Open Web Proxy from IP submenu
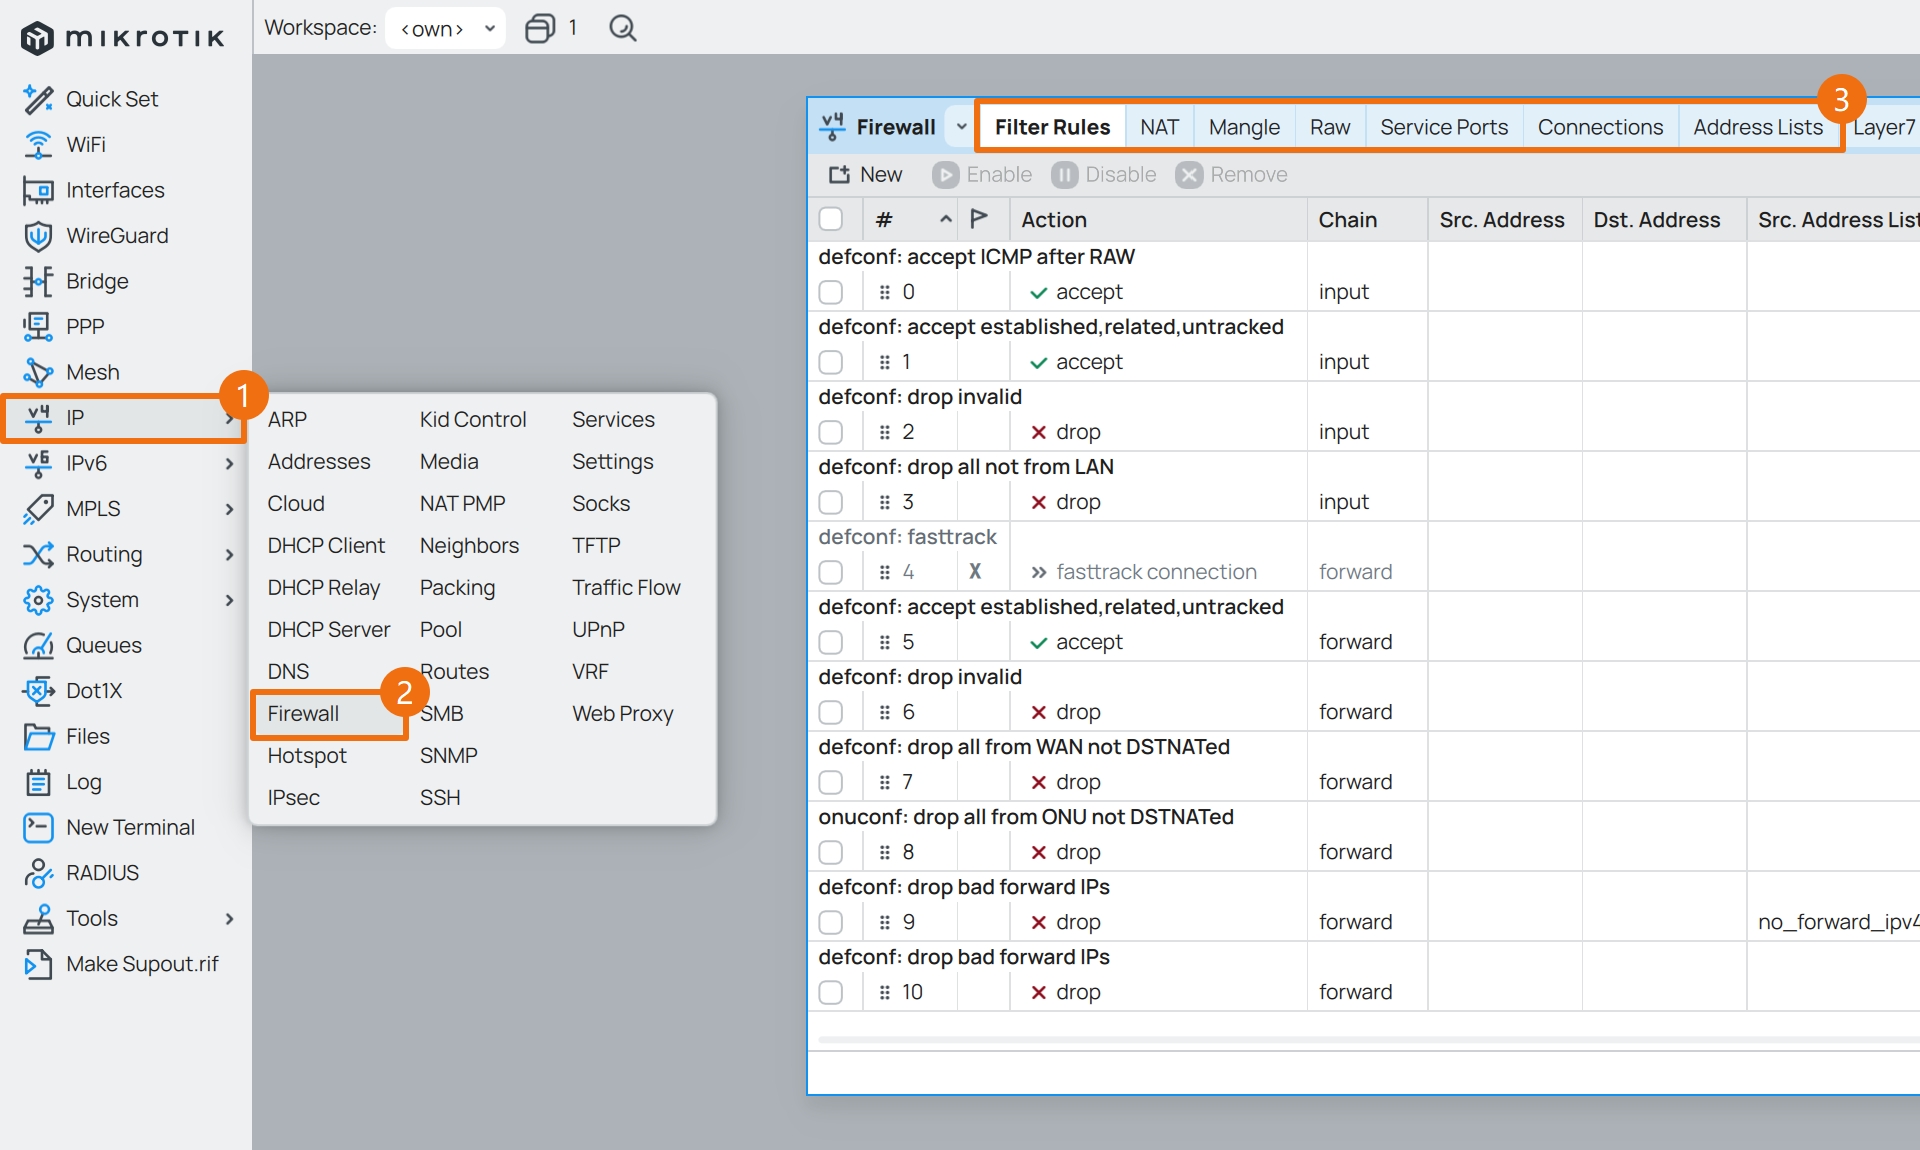The image size is (1920, 1150). pyautogui.click(x=623, y=714)
